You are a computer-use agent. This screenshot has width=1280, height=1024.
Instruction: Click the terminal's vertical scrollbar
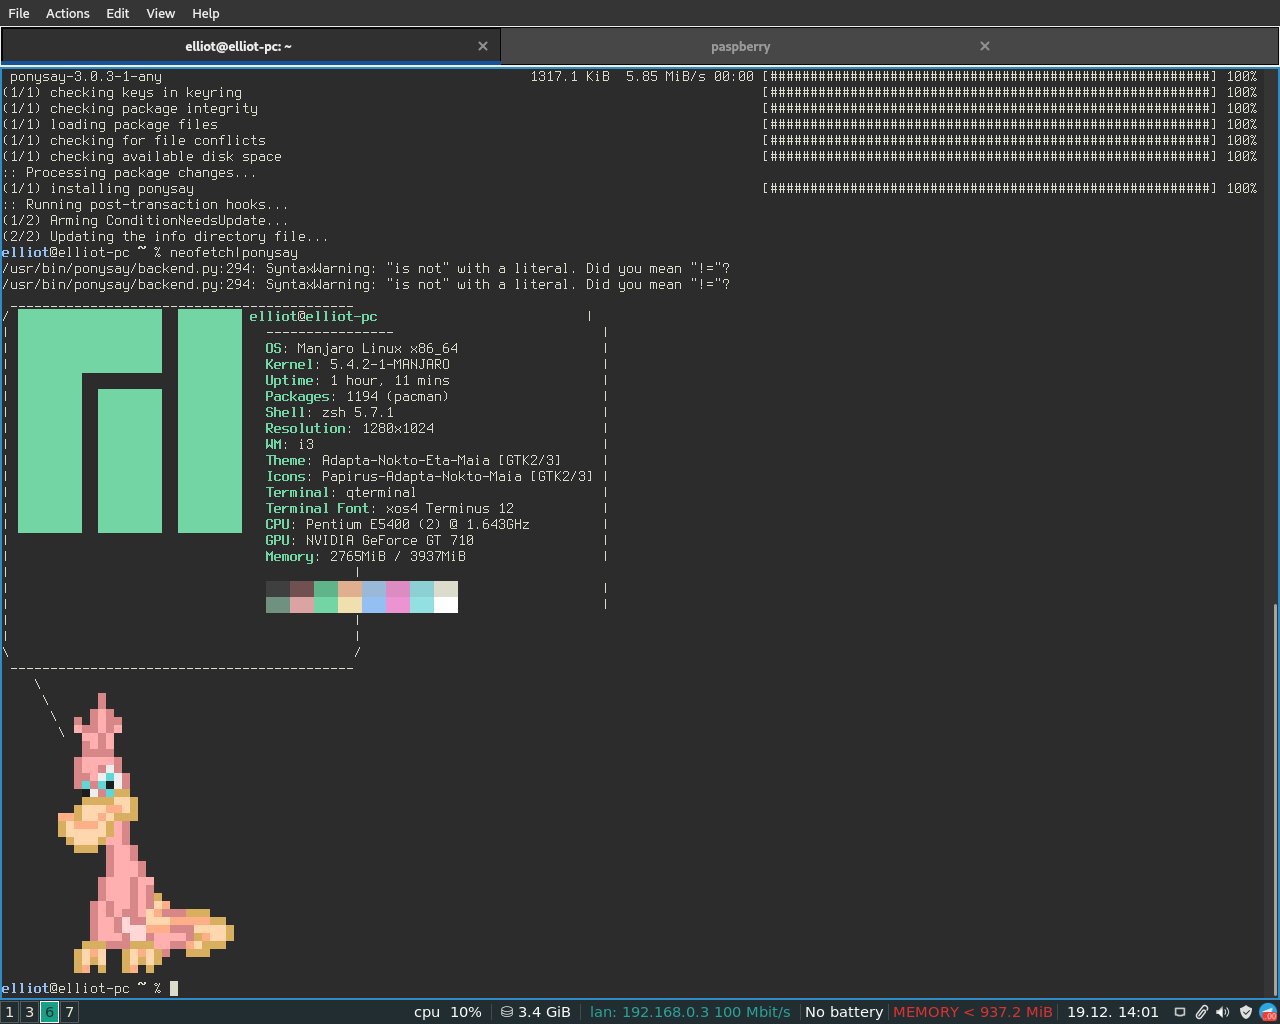click(x=1275, y=800)
